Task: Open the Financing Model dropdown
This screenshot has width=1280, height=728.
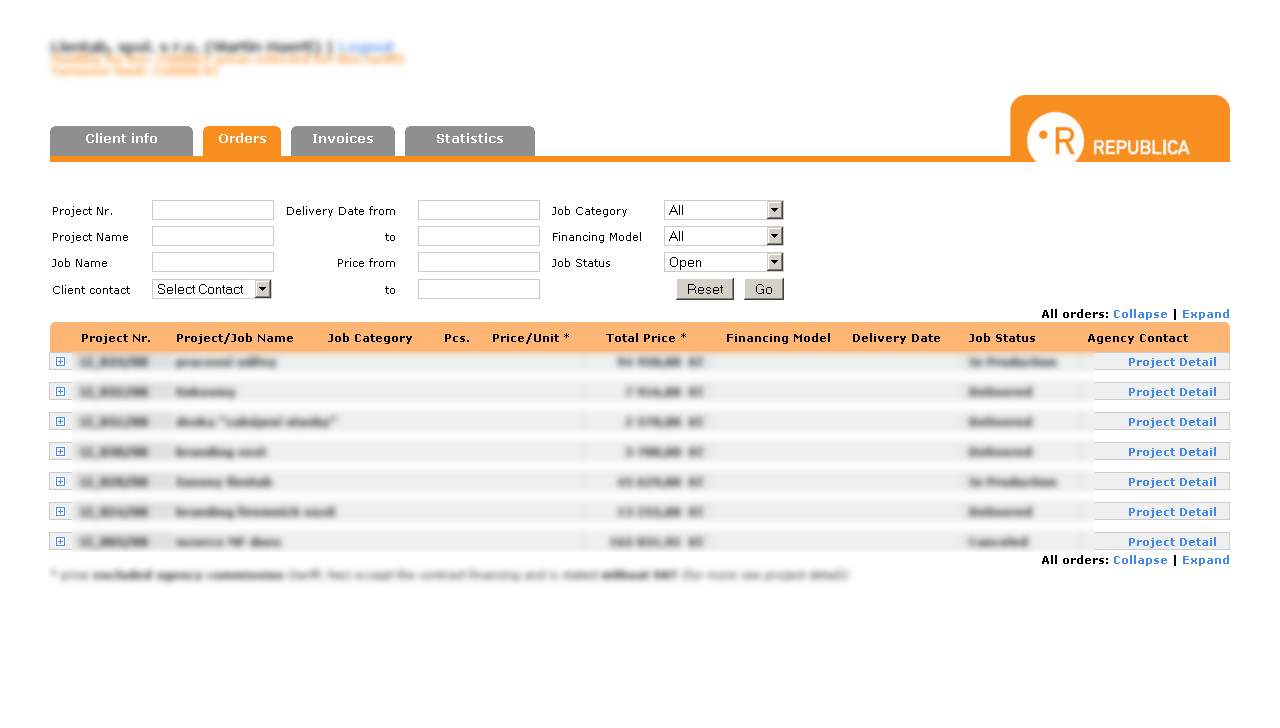Action: tap(723, 237)
